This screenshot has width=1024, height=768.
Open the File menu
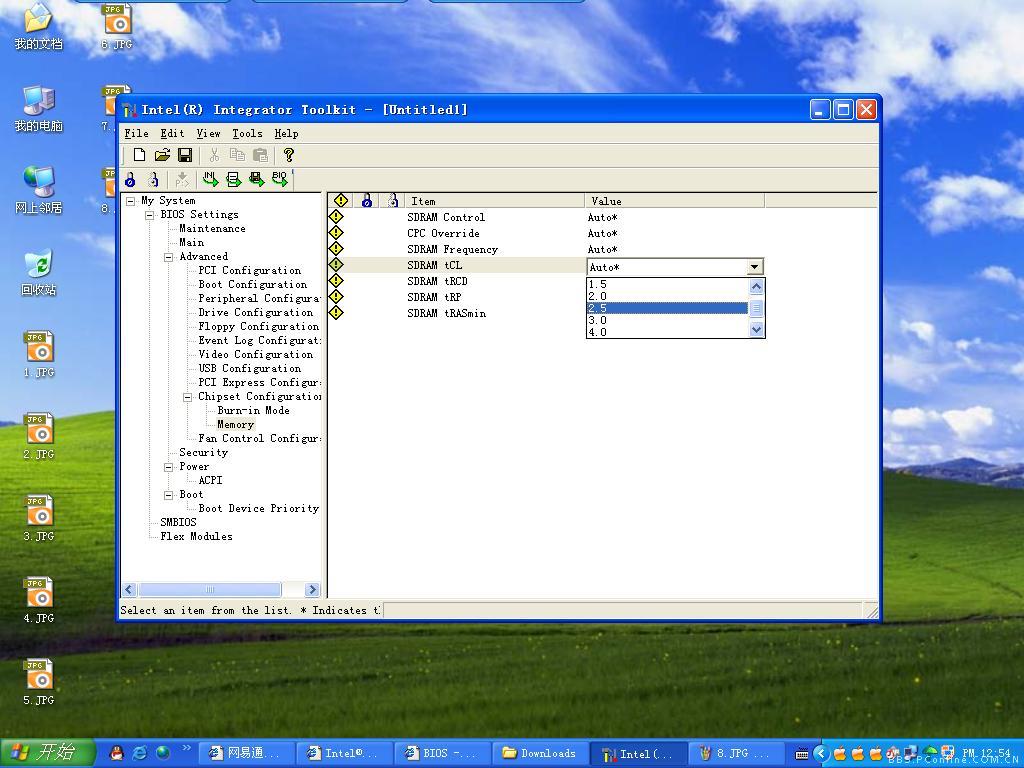click(x=136, y=133)
